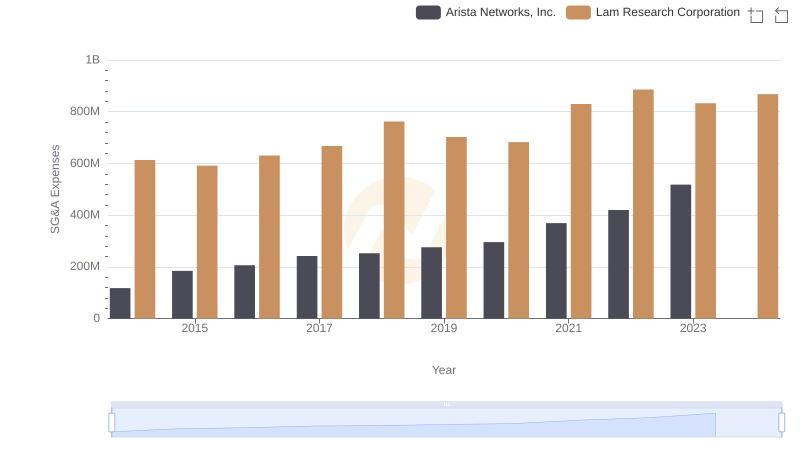The image size is (800, 461).
Task: Select the tallest Lam Research bar for 2022
Action: (x=643, y=204)
